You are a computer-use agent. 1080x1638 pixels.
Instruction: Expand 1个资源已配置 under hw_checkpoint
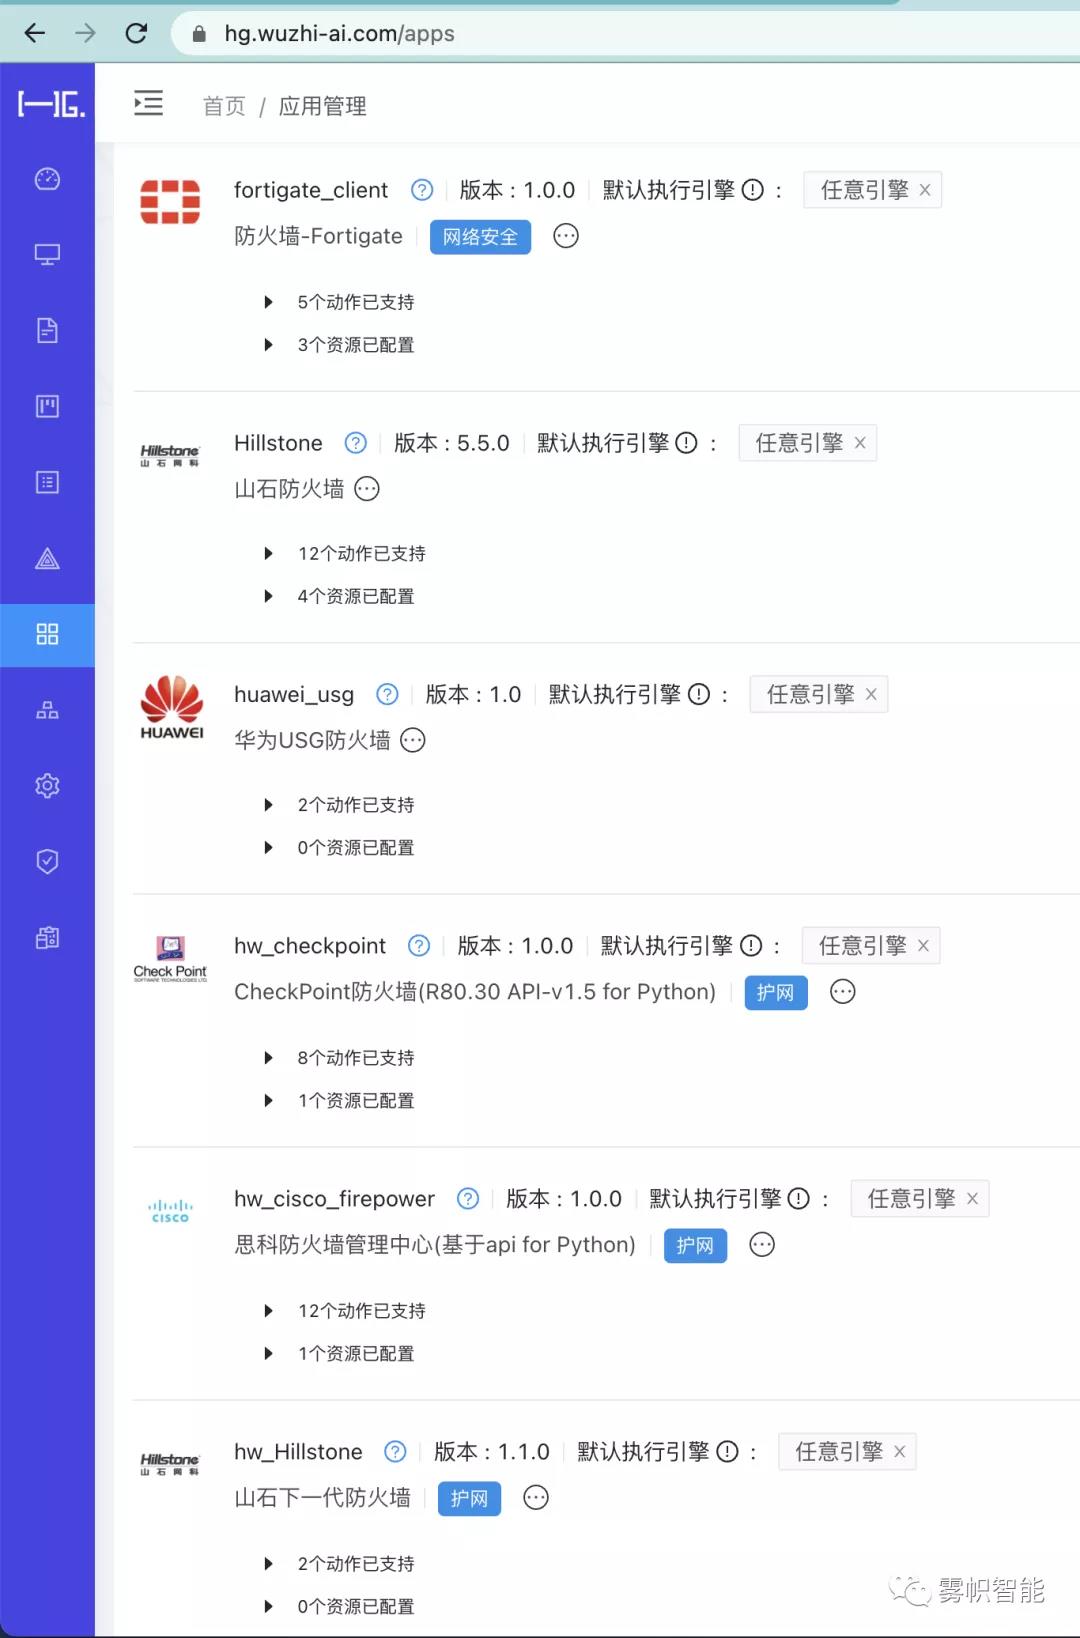pyautogui.click(x=268, y=1101)
